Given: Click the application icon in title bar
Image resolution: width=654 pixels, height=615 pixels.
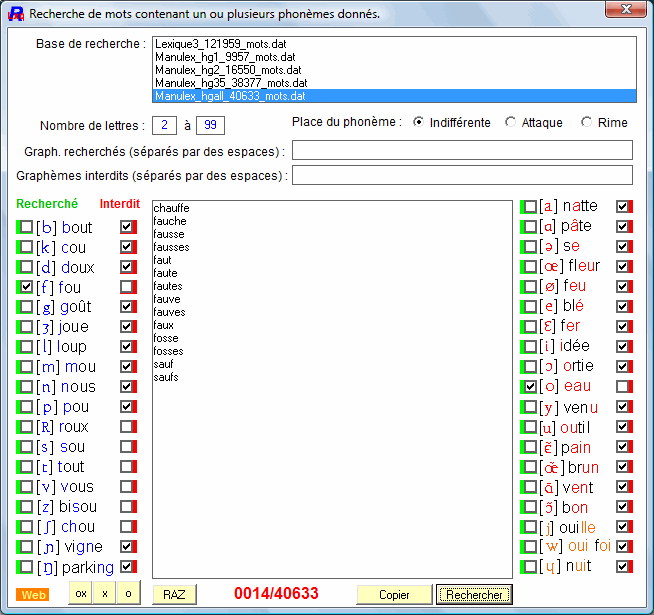Looking at the screenshot, I should tap(16, 14).
